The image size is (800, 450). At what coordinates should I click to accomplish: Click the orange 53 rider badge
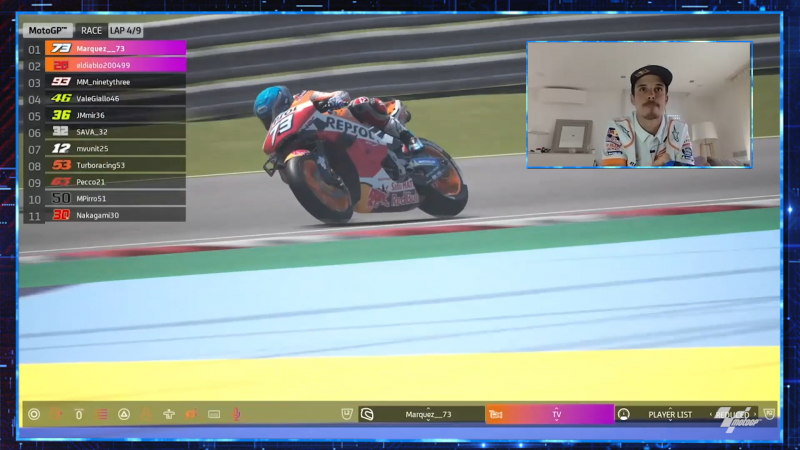click(61, 165)
